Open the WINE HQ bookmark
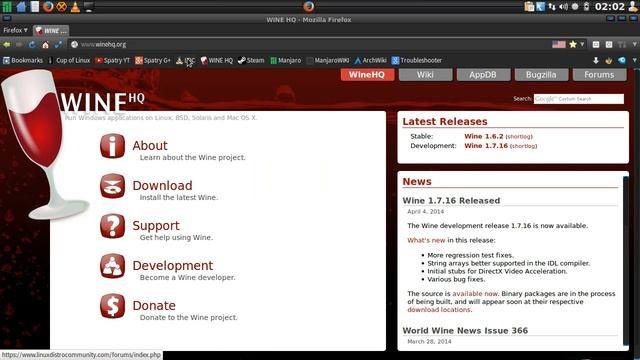 (x=216, y=60)
